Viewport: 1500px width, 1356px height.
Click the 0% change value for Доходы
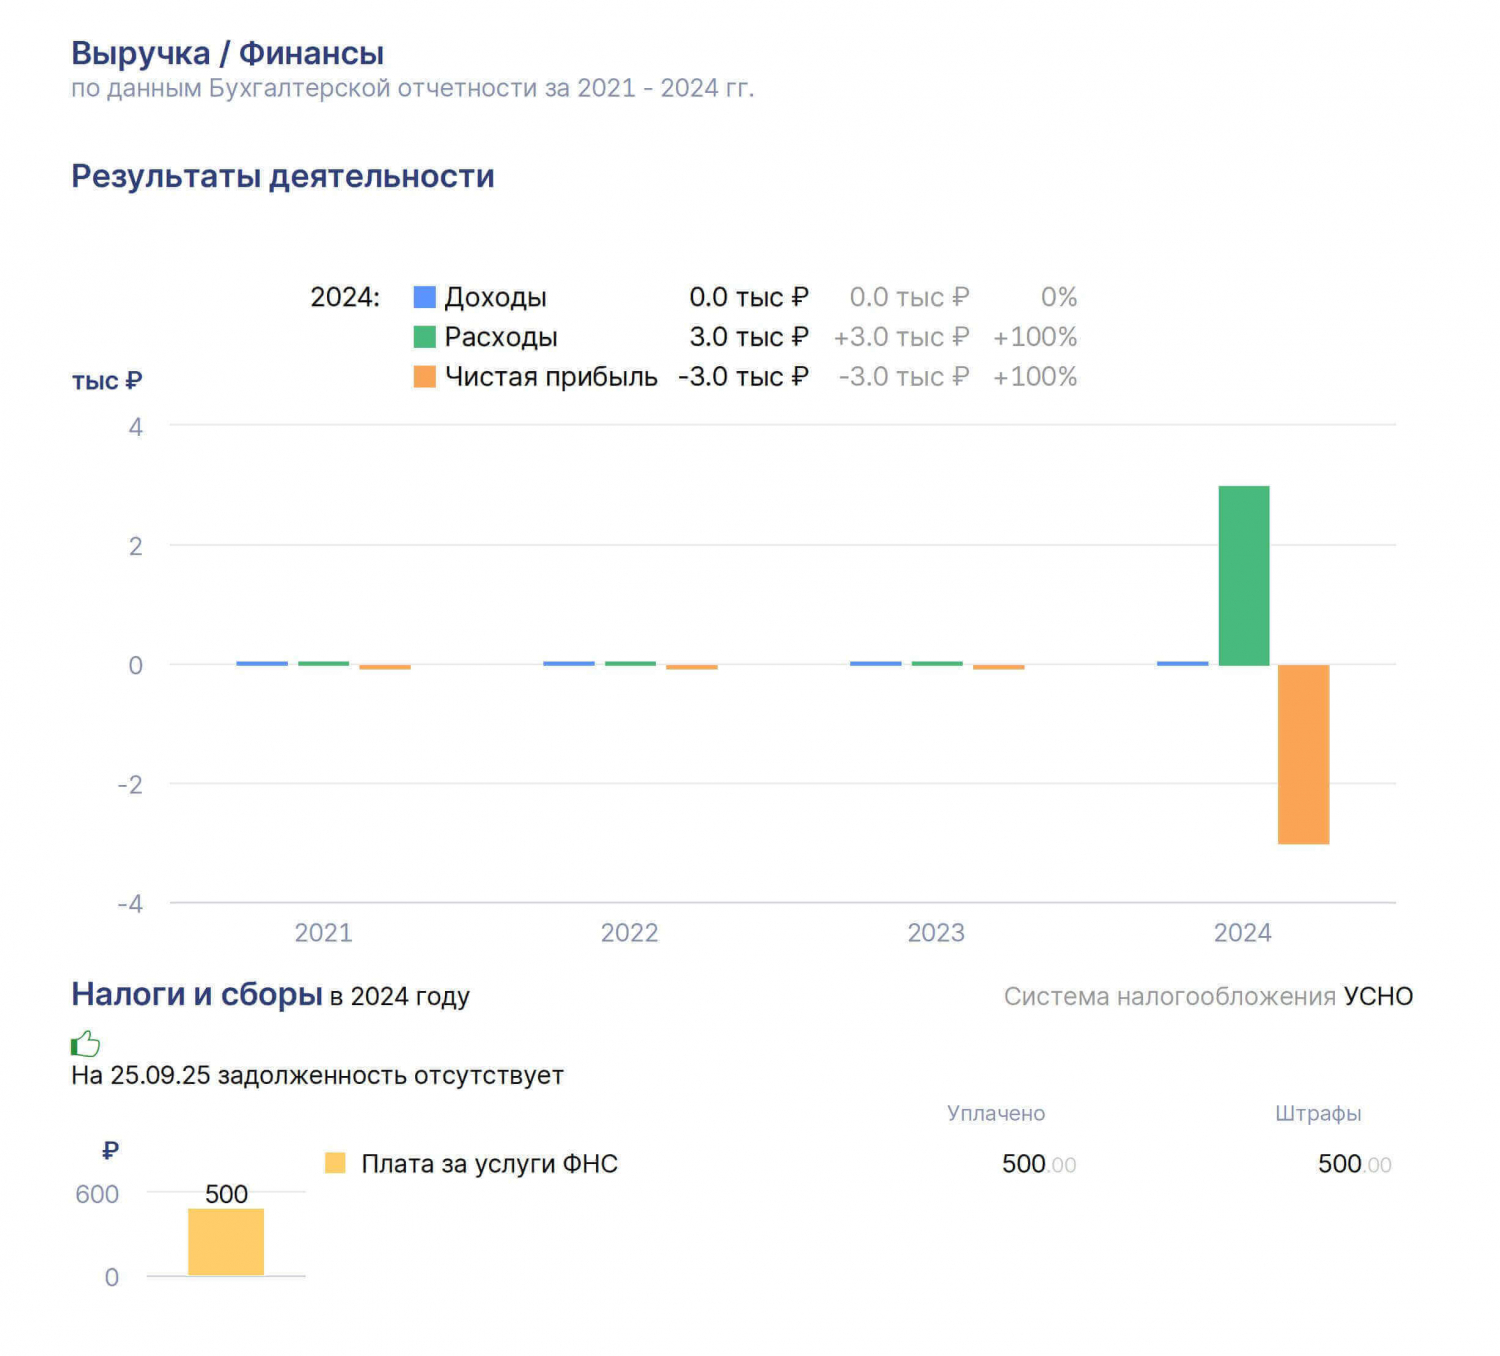(x=1059, y=297)
